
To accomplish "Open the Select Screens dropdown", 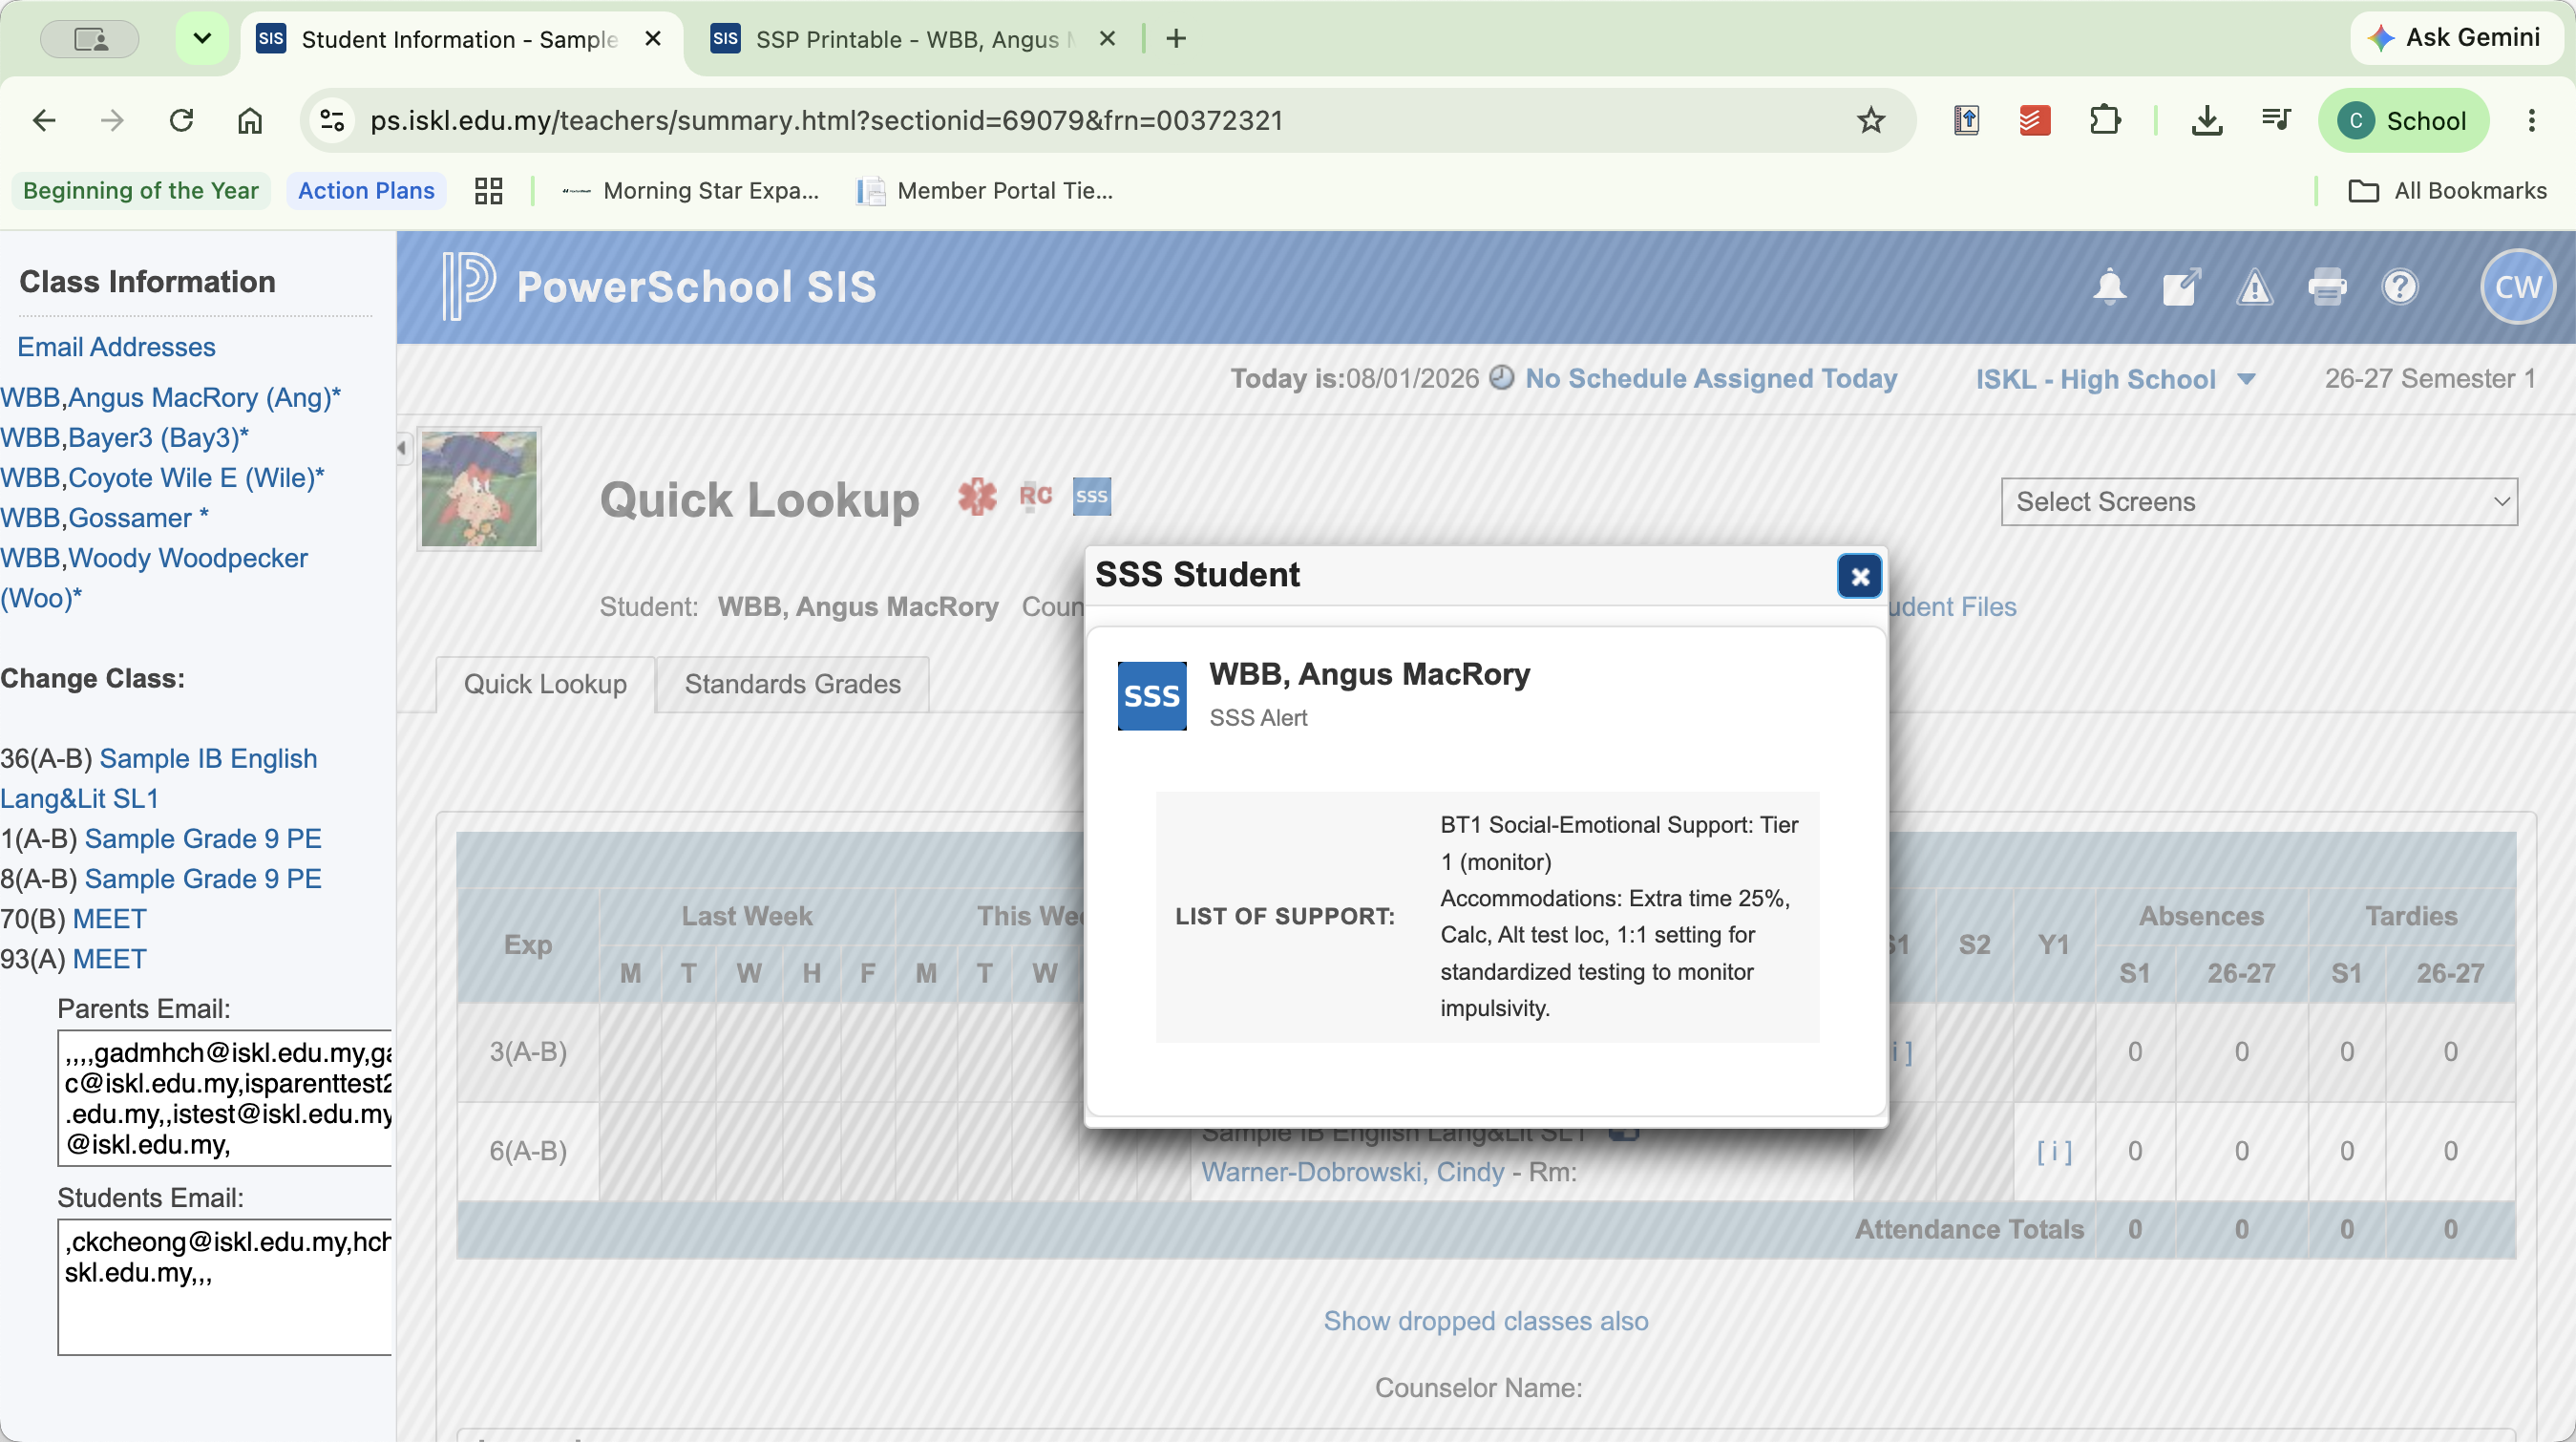I will click(2258, 501).
